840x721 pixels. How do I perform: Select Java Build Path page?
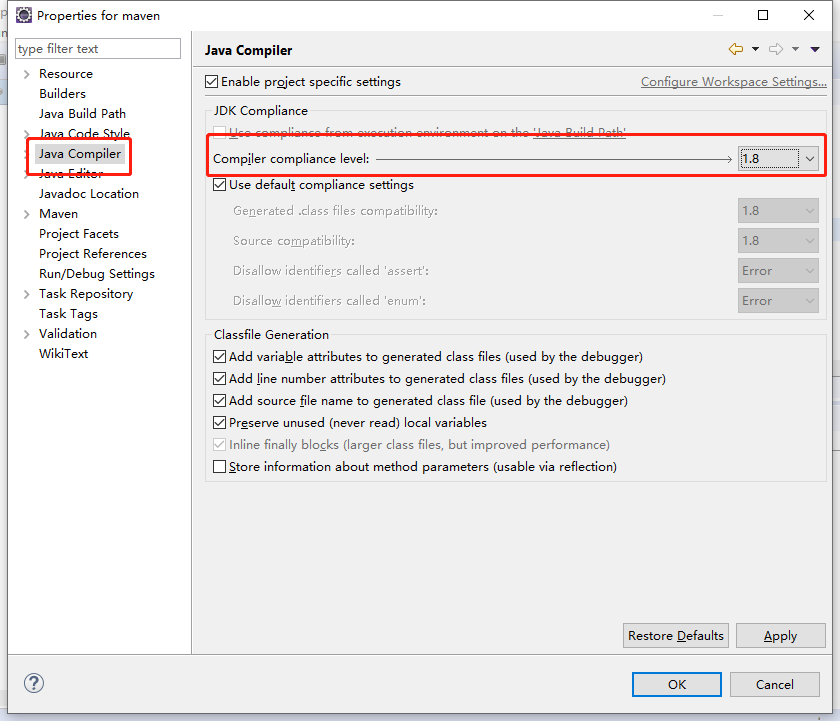pos(82,114)
